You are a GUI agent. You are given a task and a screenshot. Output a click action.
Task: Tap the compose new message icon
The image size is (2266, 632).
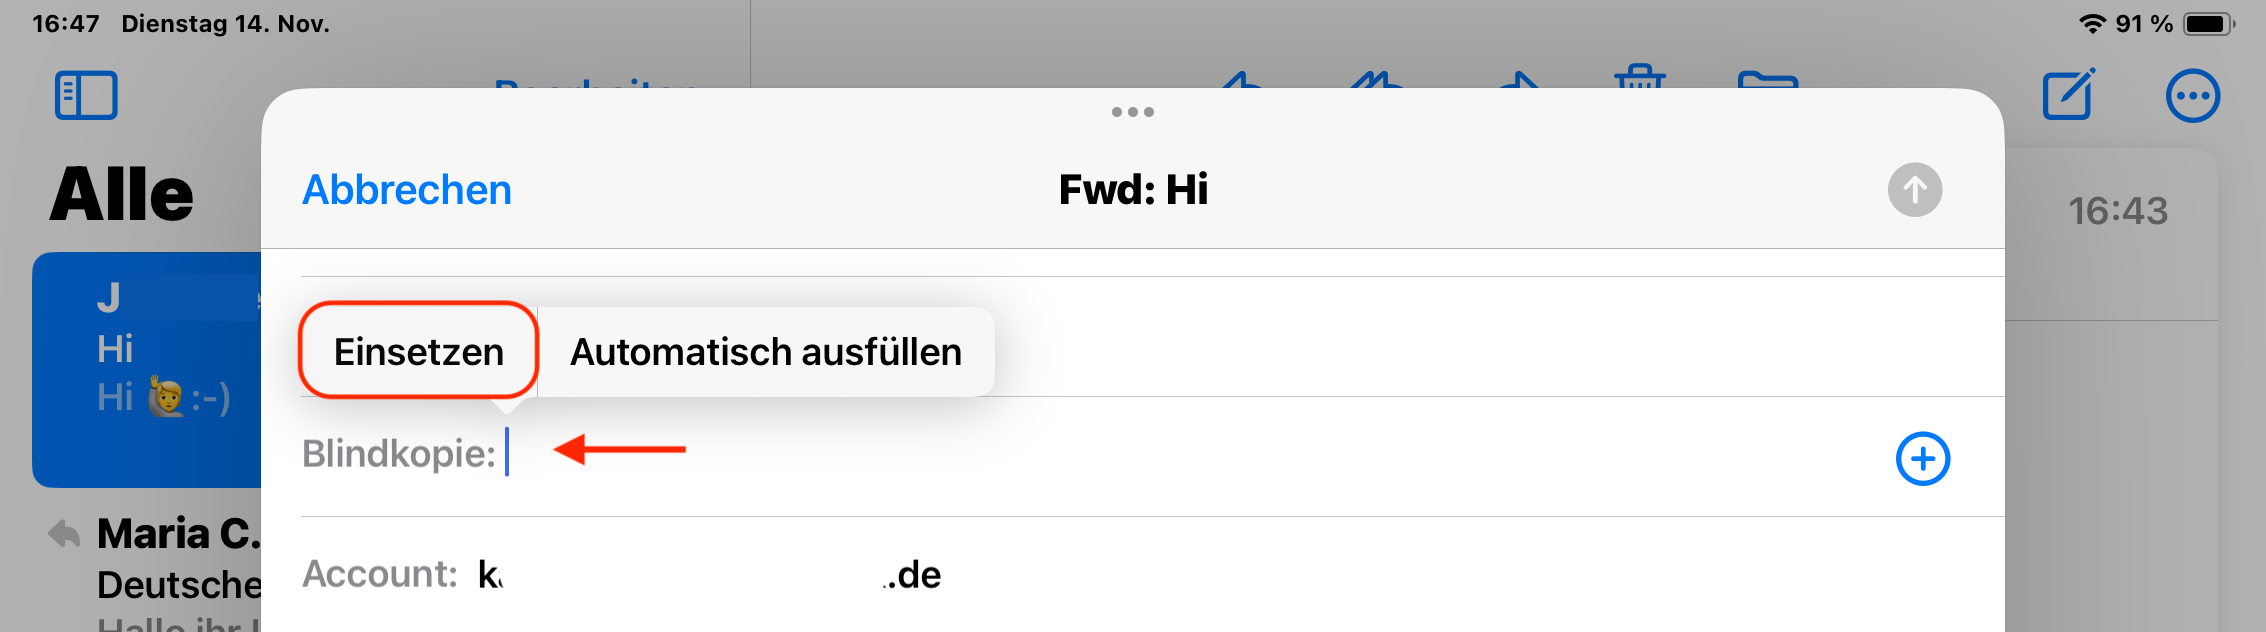pos(2068,96)
